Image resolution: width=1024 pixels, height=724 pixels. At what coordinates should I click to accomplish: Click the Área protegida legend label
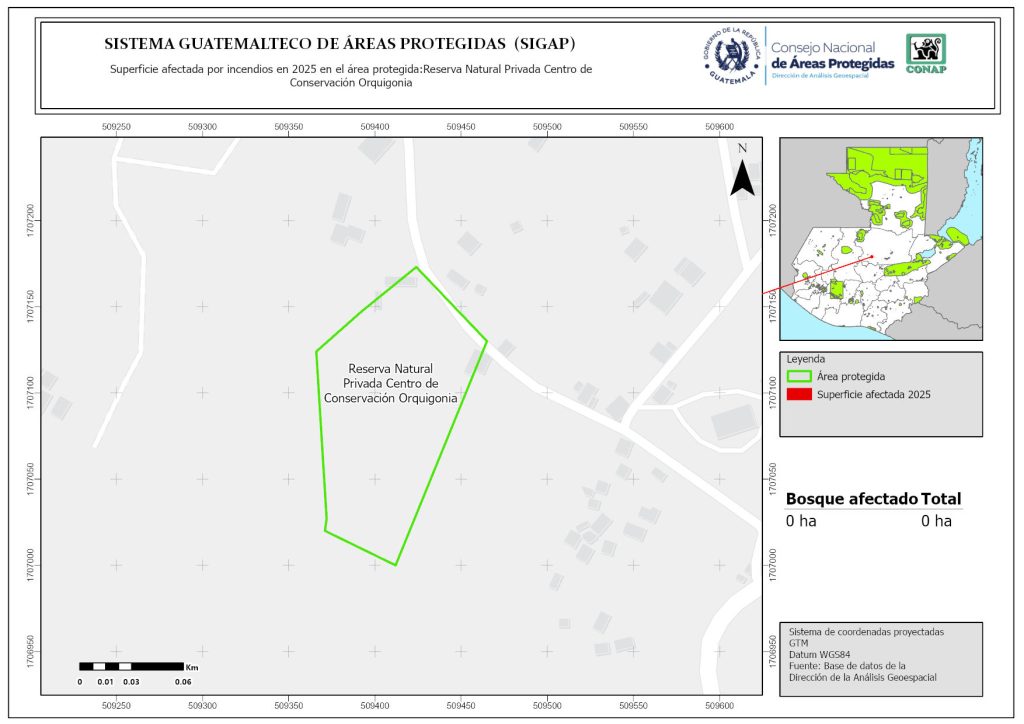(x=851, y=376)
